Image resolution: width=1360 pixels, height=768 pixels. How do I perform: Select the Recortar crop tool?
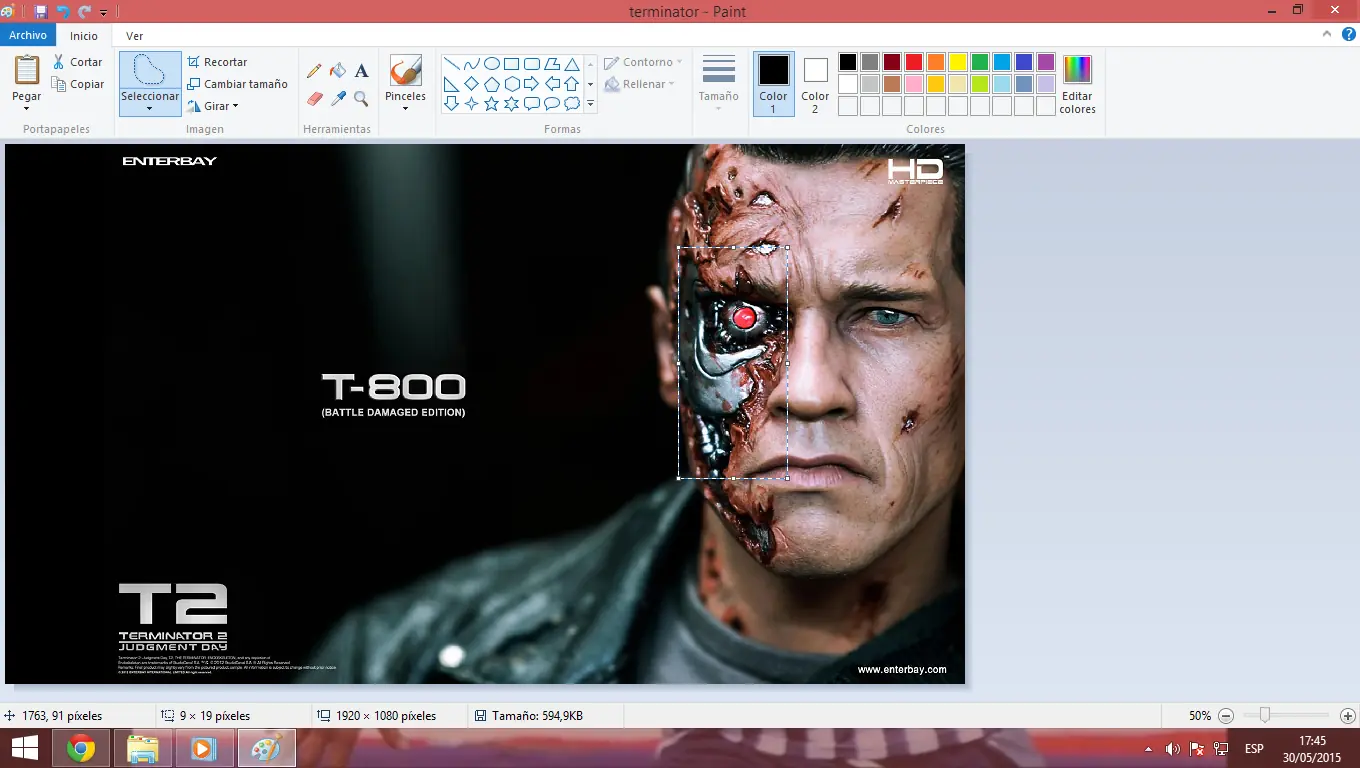click(x=217, y=62)
